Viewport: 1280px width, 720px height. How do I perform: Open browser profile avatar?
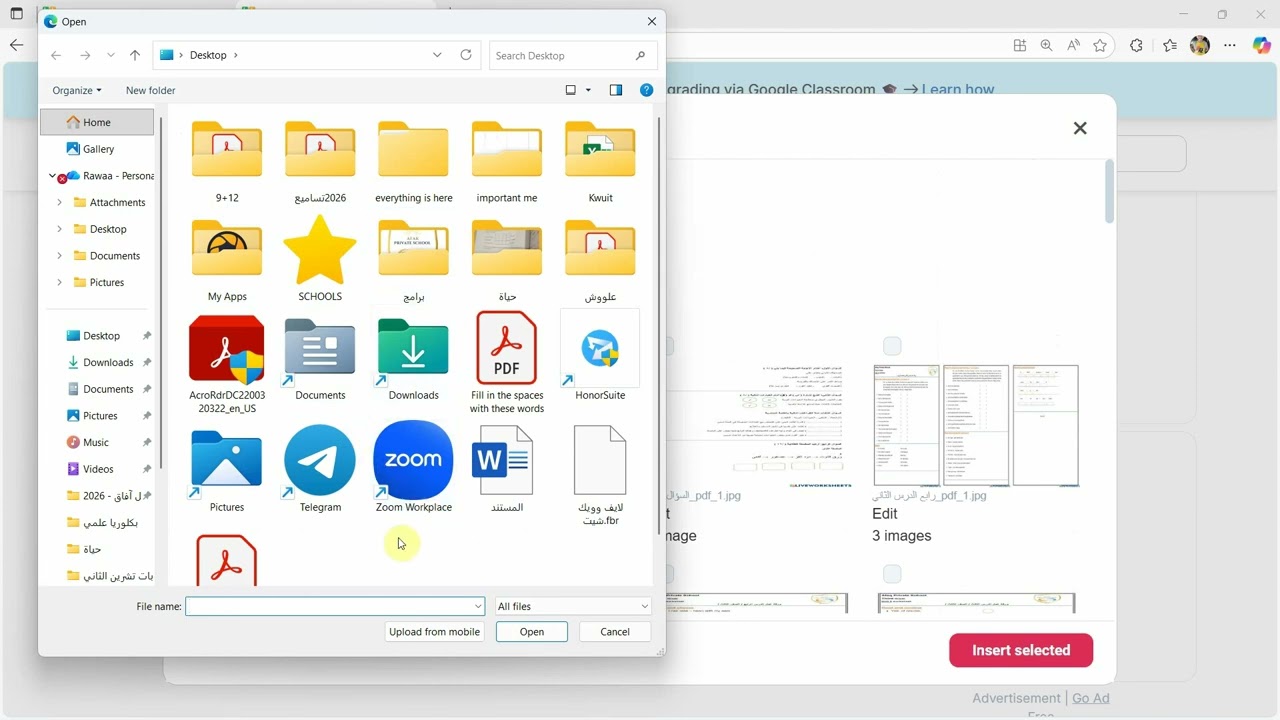(1200, 45)
